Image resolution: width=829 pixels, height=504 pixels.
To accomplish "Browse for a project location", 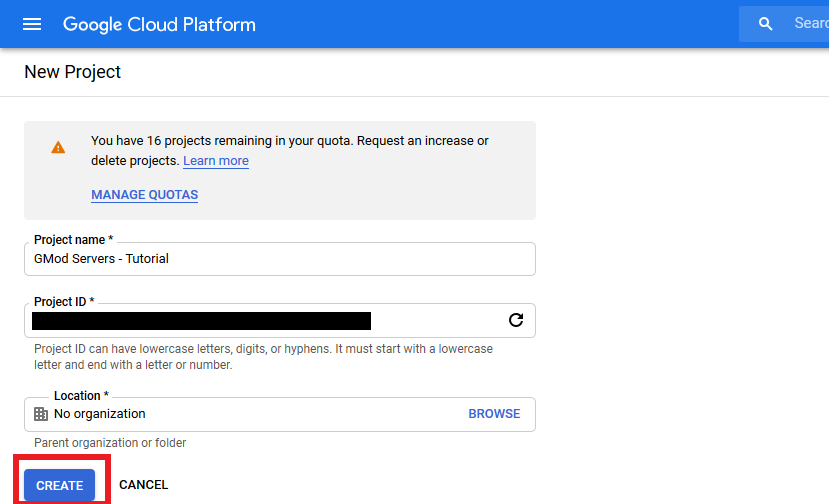I will coord(494,414).
